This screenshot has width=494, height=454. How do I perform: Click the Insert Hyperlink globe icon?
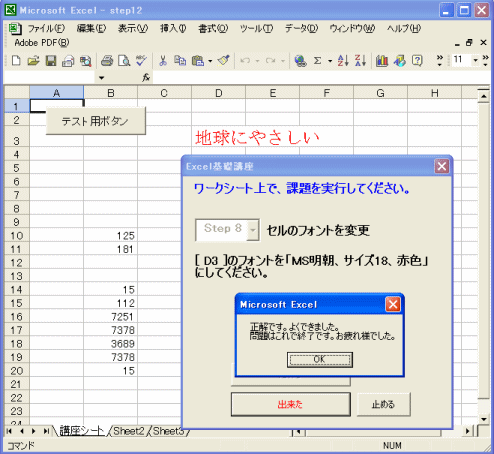click(300, 61)
